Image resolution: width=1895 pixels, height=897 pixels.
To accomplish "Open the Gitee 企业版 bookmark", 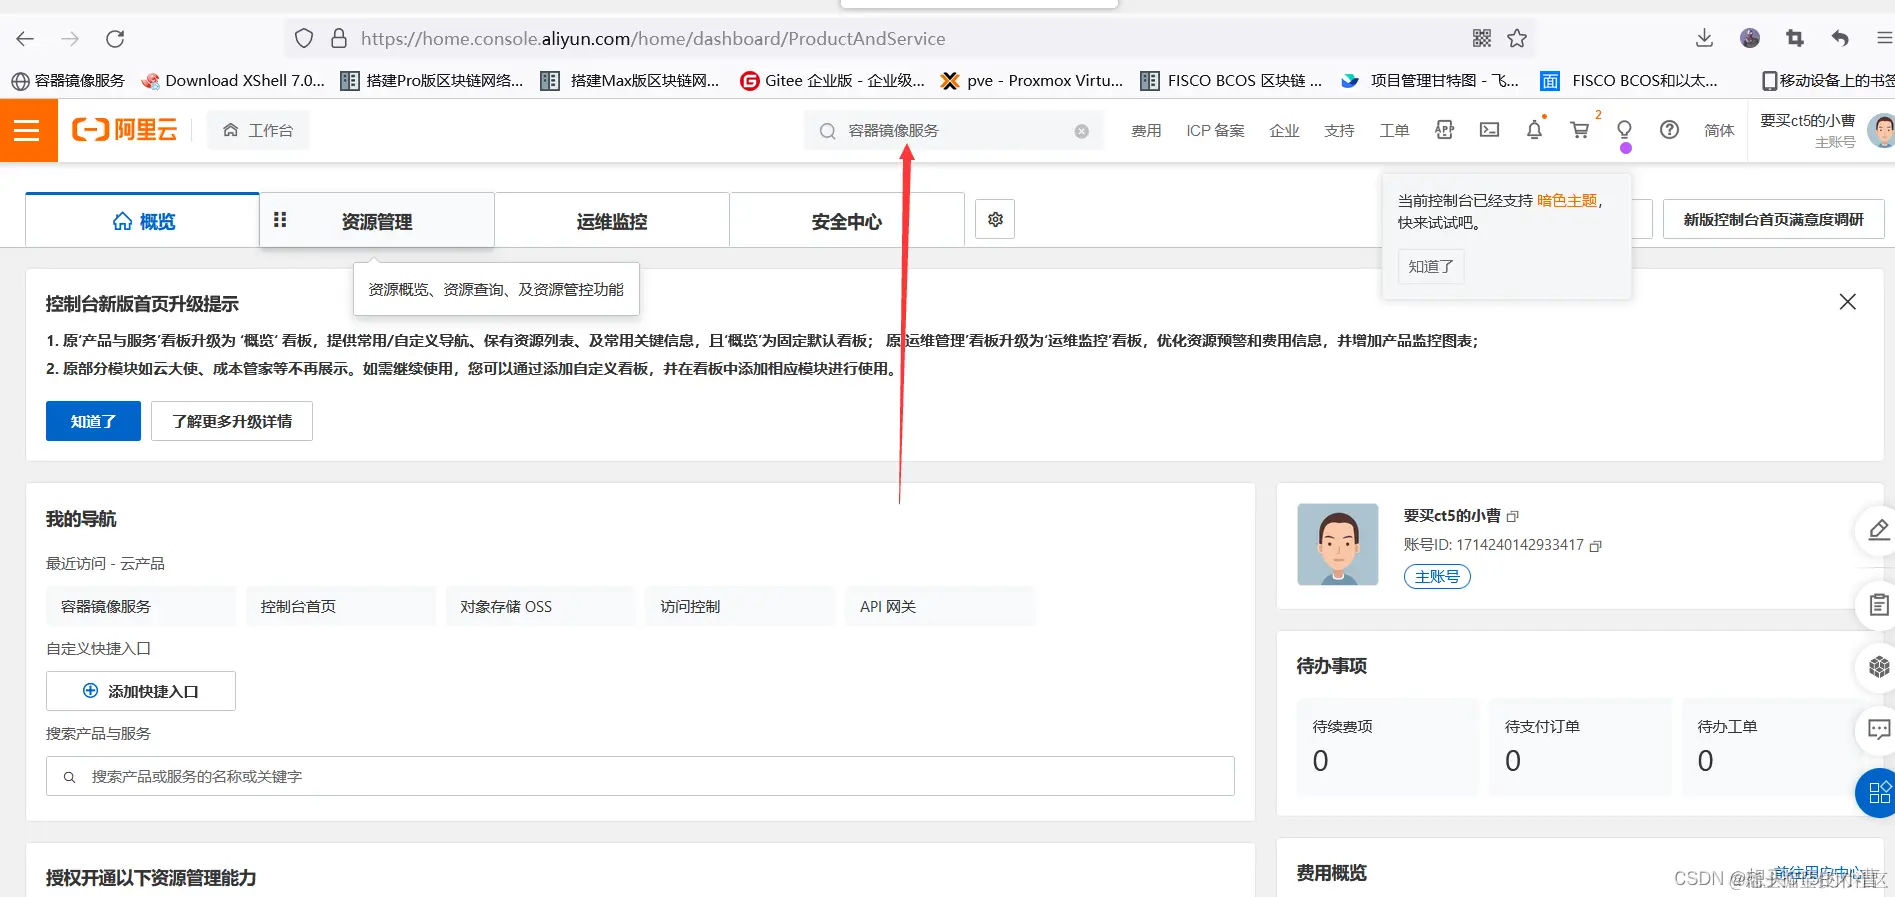I will [832, 80].
